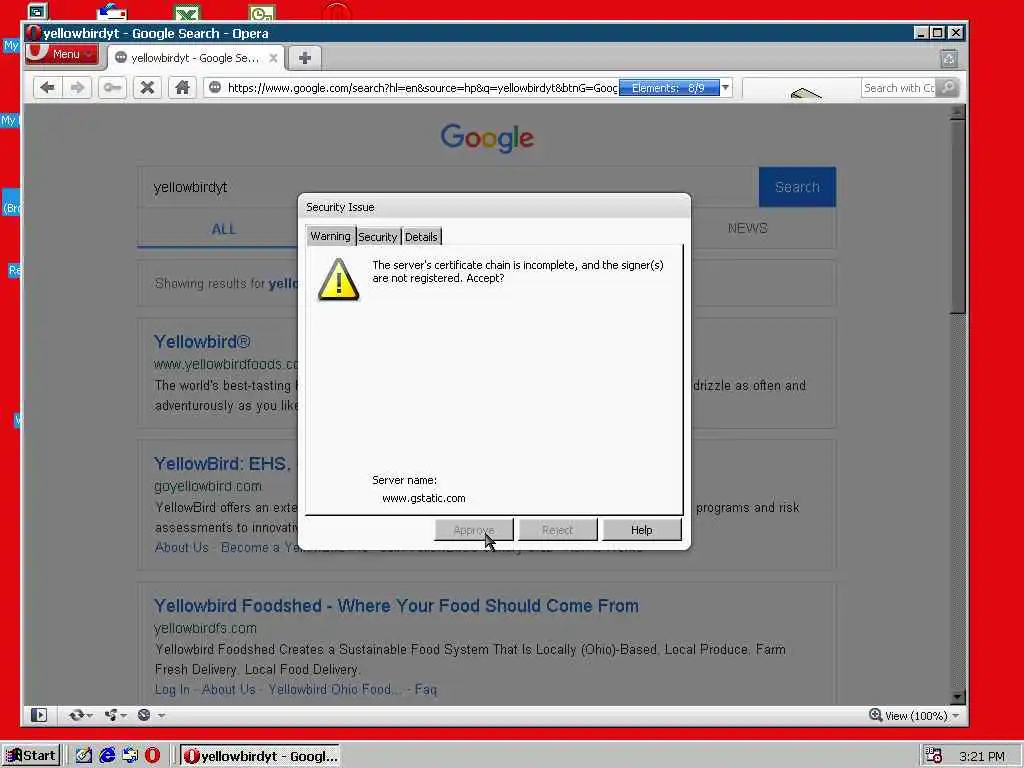1024x768 pixels.
Task: Click the yellow warning triangle icon
Action: tap(338, 280)
